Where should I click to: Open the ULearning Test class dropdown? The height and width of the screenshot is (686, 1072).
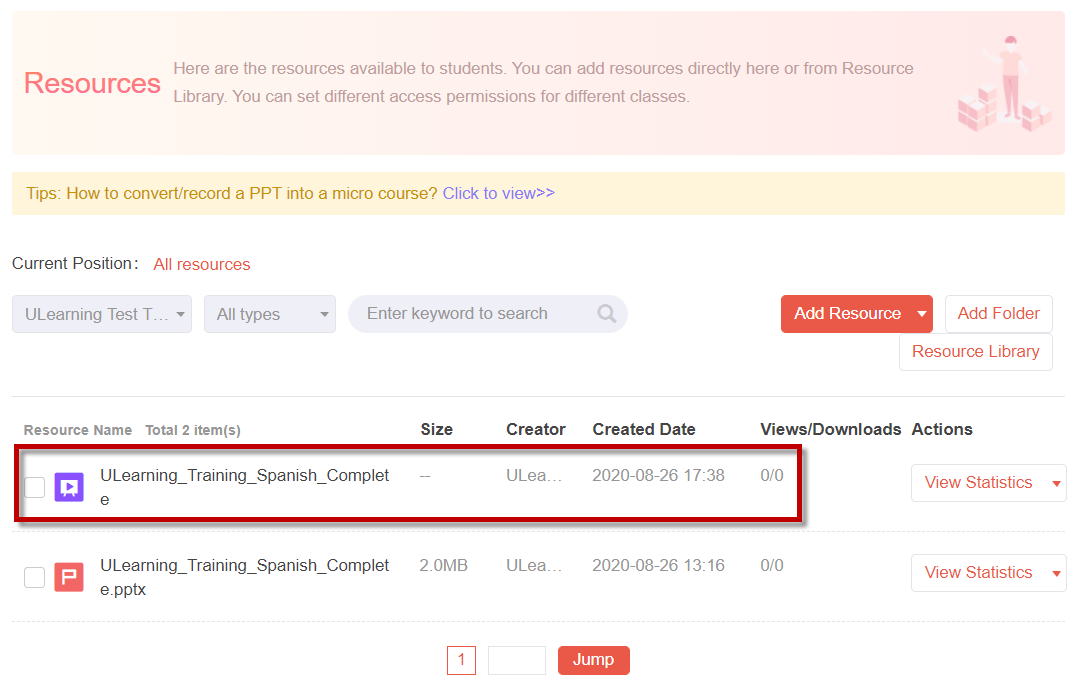102,314
